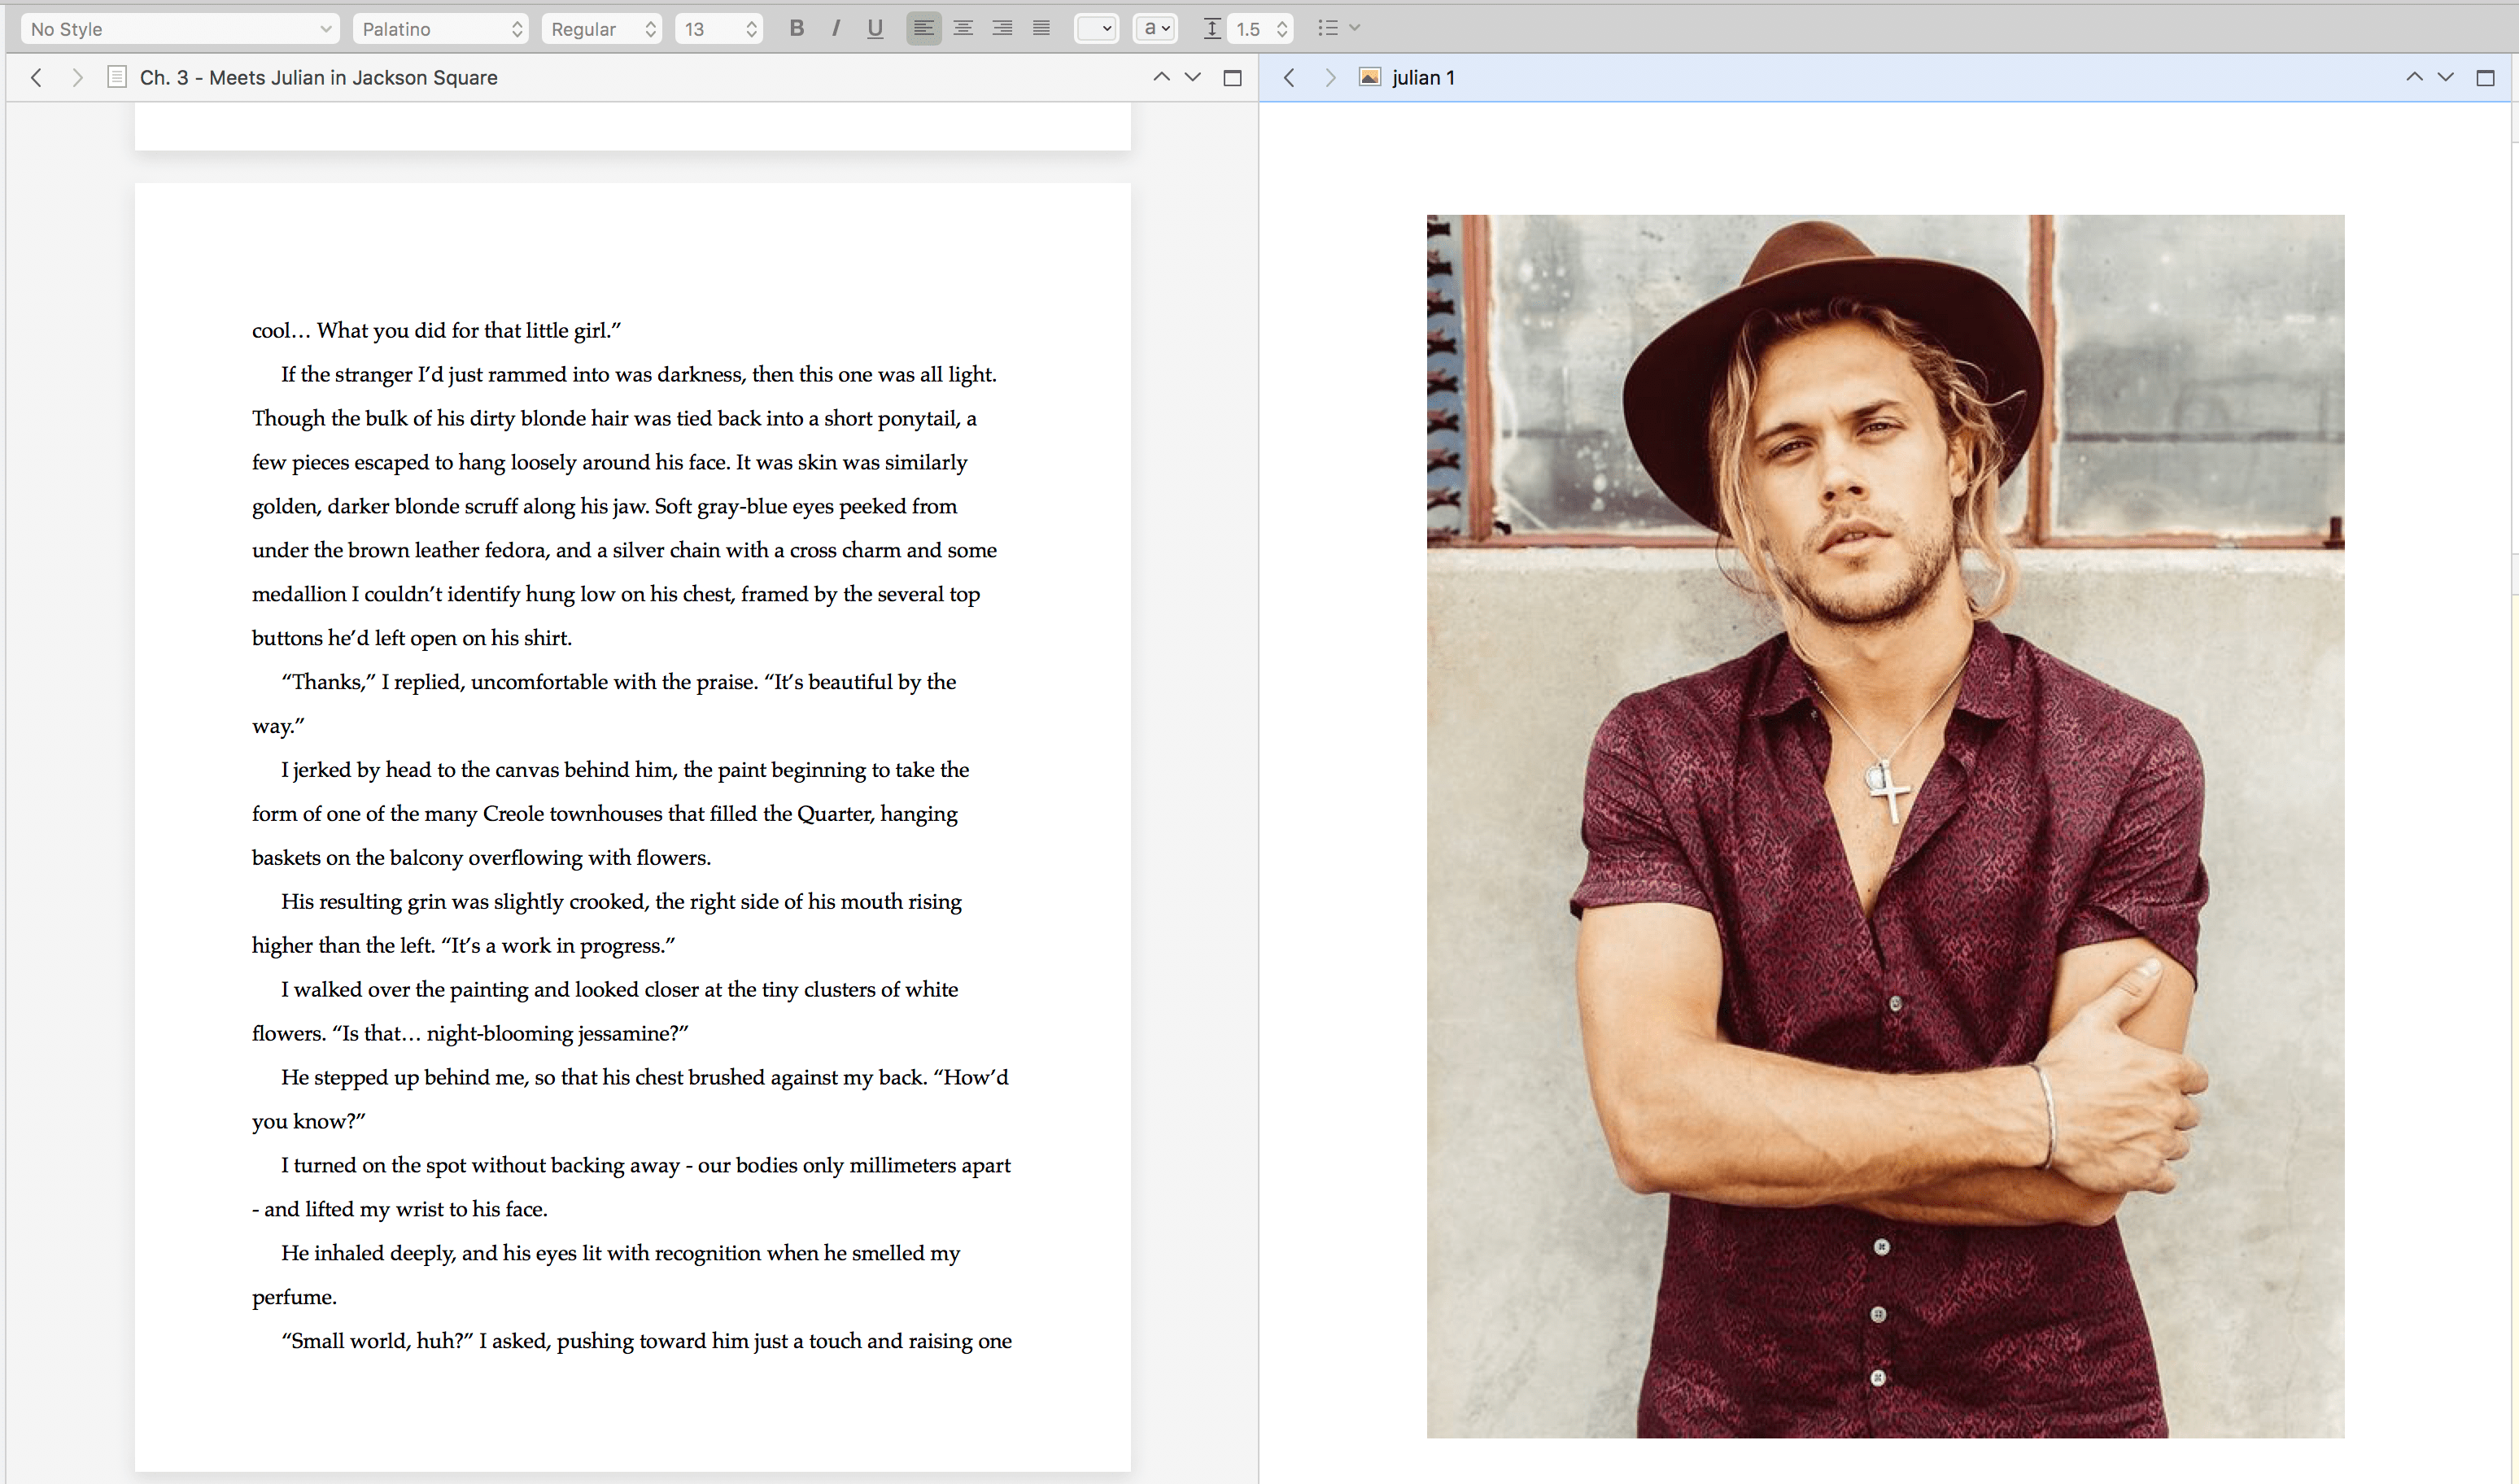
Task: Center-align the paragraph
Action: (963, 28)
